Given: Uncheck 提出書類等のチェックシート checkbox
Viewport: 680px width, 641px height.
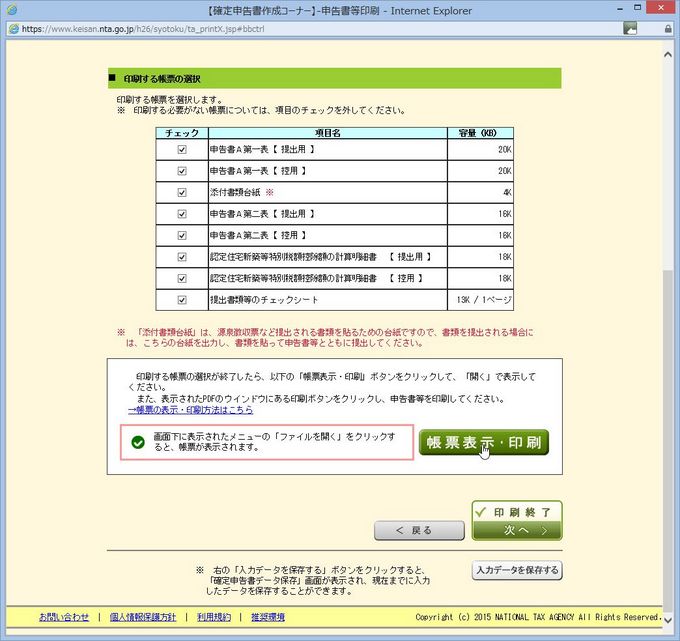Looking at the screenshot, I should pyautogui.click(x=182, y=299).
